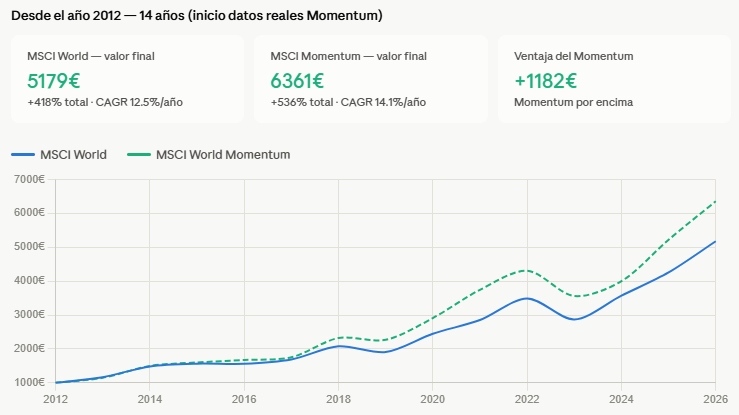Click the blue MSCI World legend line
The width and height of the screenshot is (739, 415).
[23, 155]
